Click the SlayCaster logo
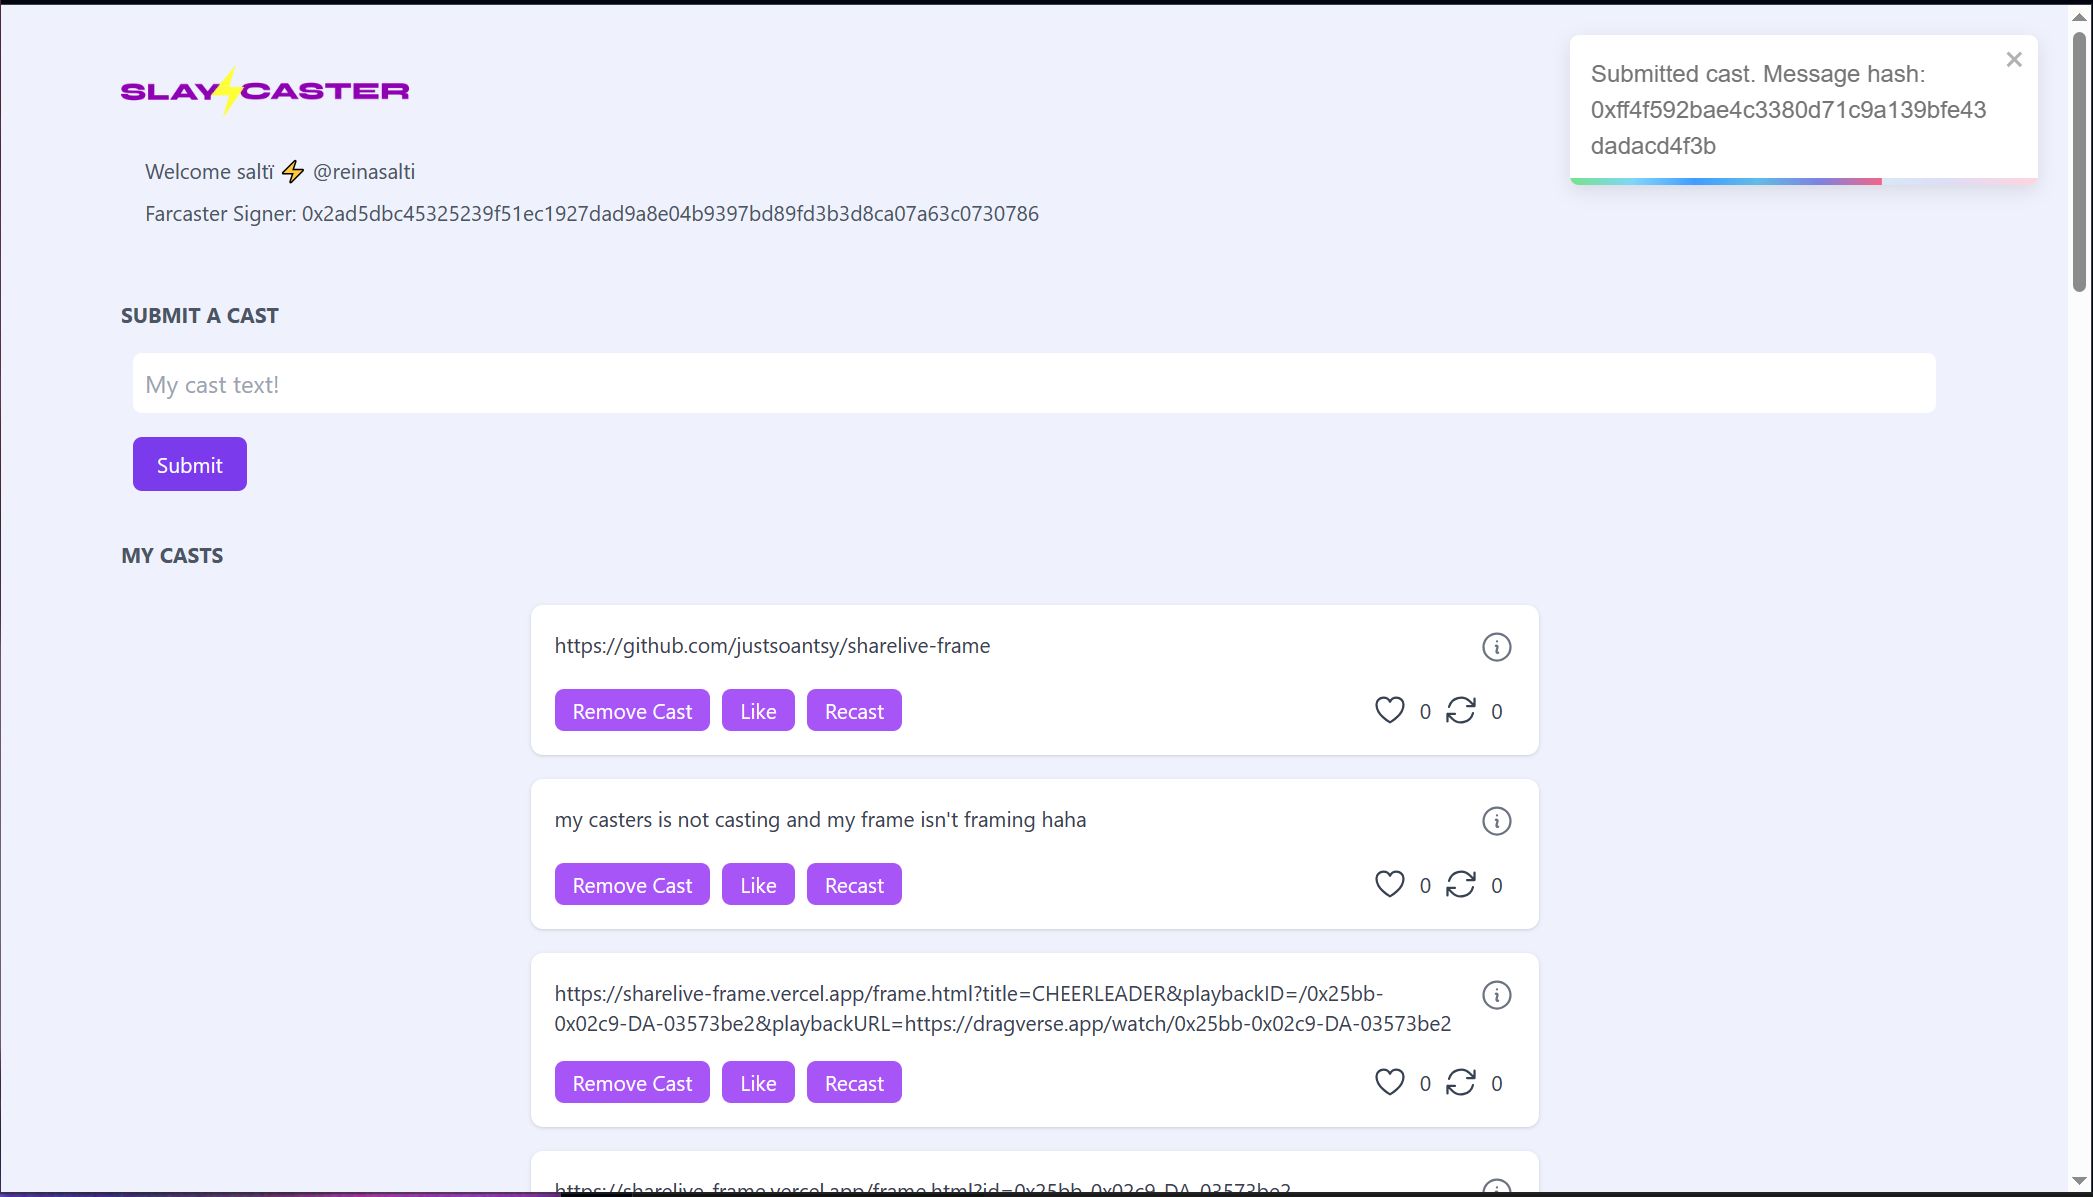Image resolution: width=2093 pixels, height=1197 pixels. tap(265, 91)
